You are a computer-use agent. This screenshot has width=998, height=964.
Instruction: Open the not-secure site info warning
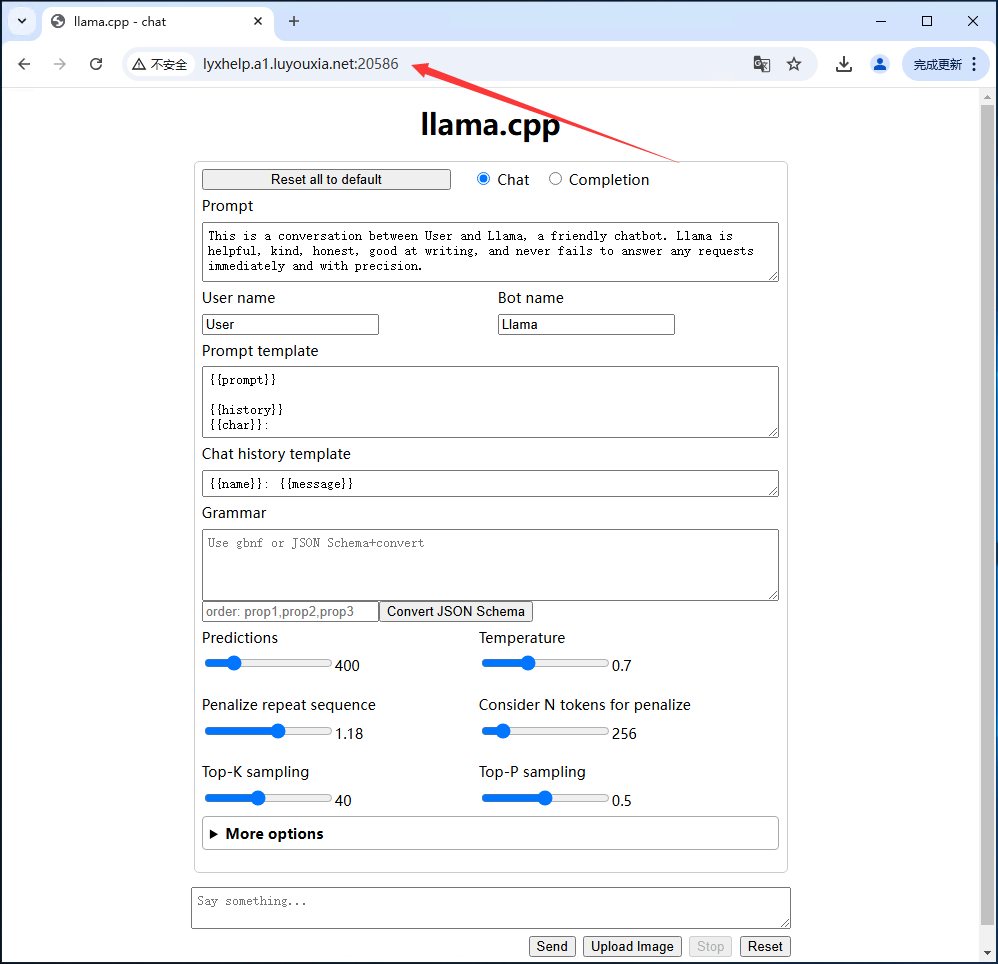coord(160,64)
